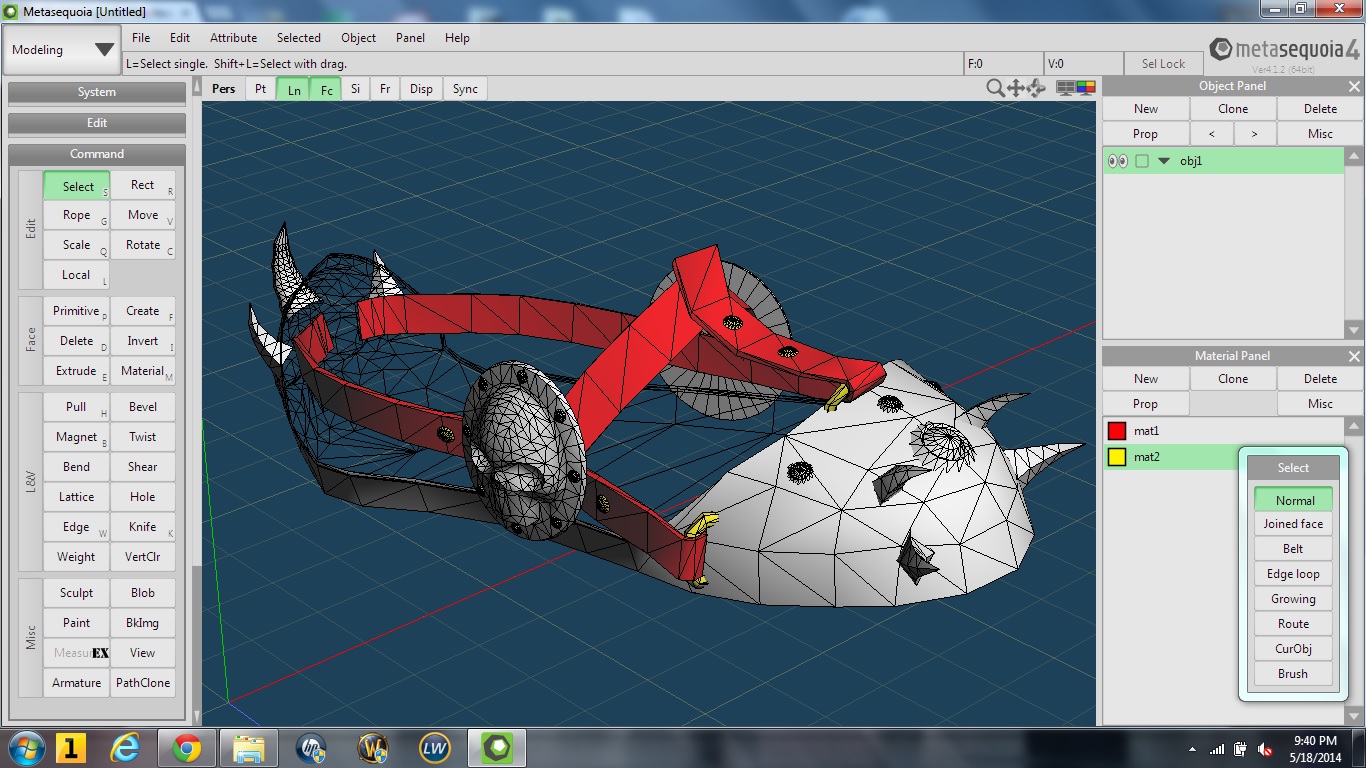Choose the Extrude command
The width and height of the screenshot is (1366, 768).
pos(76,371)
